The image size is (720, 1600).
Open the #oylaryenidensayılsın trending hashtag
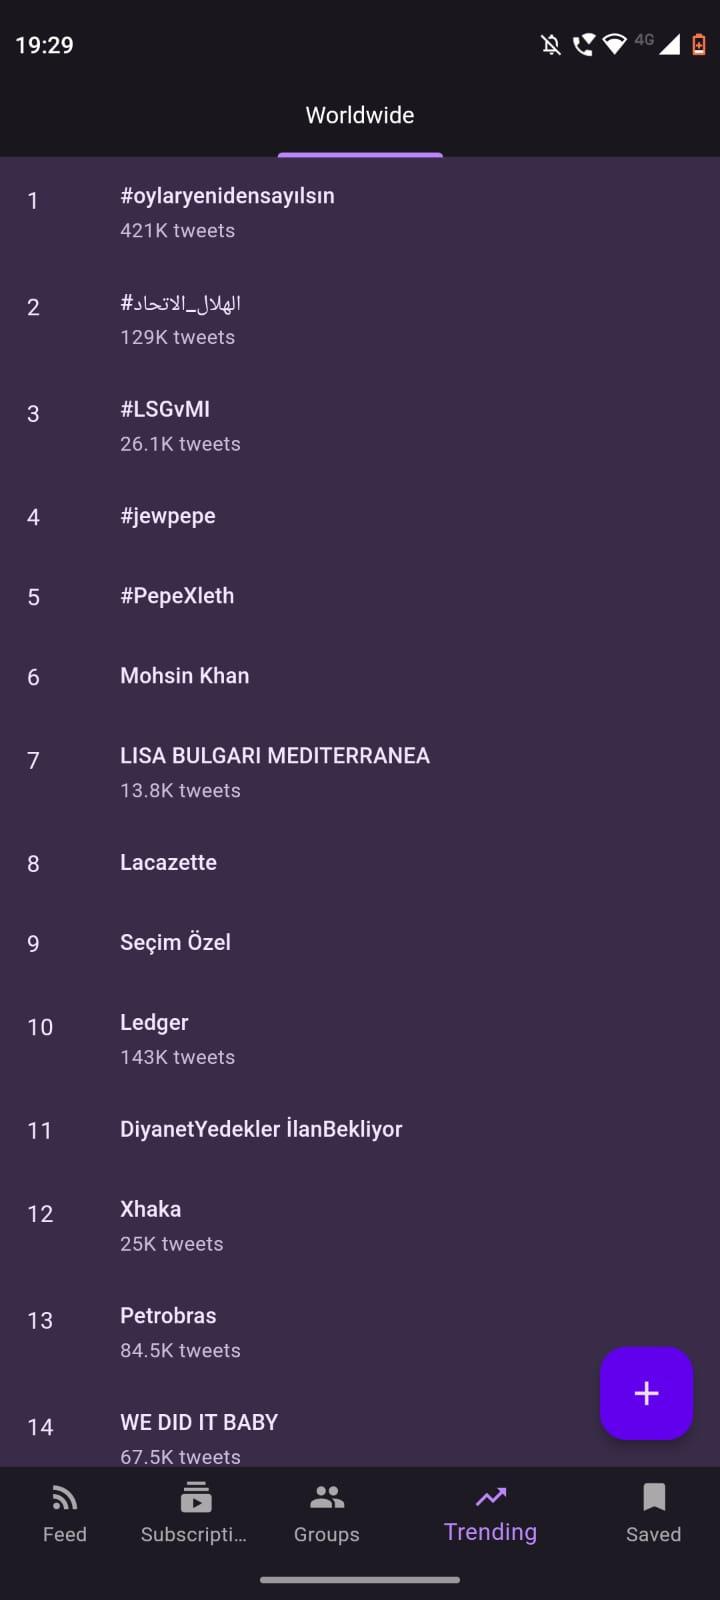[227, 196]
